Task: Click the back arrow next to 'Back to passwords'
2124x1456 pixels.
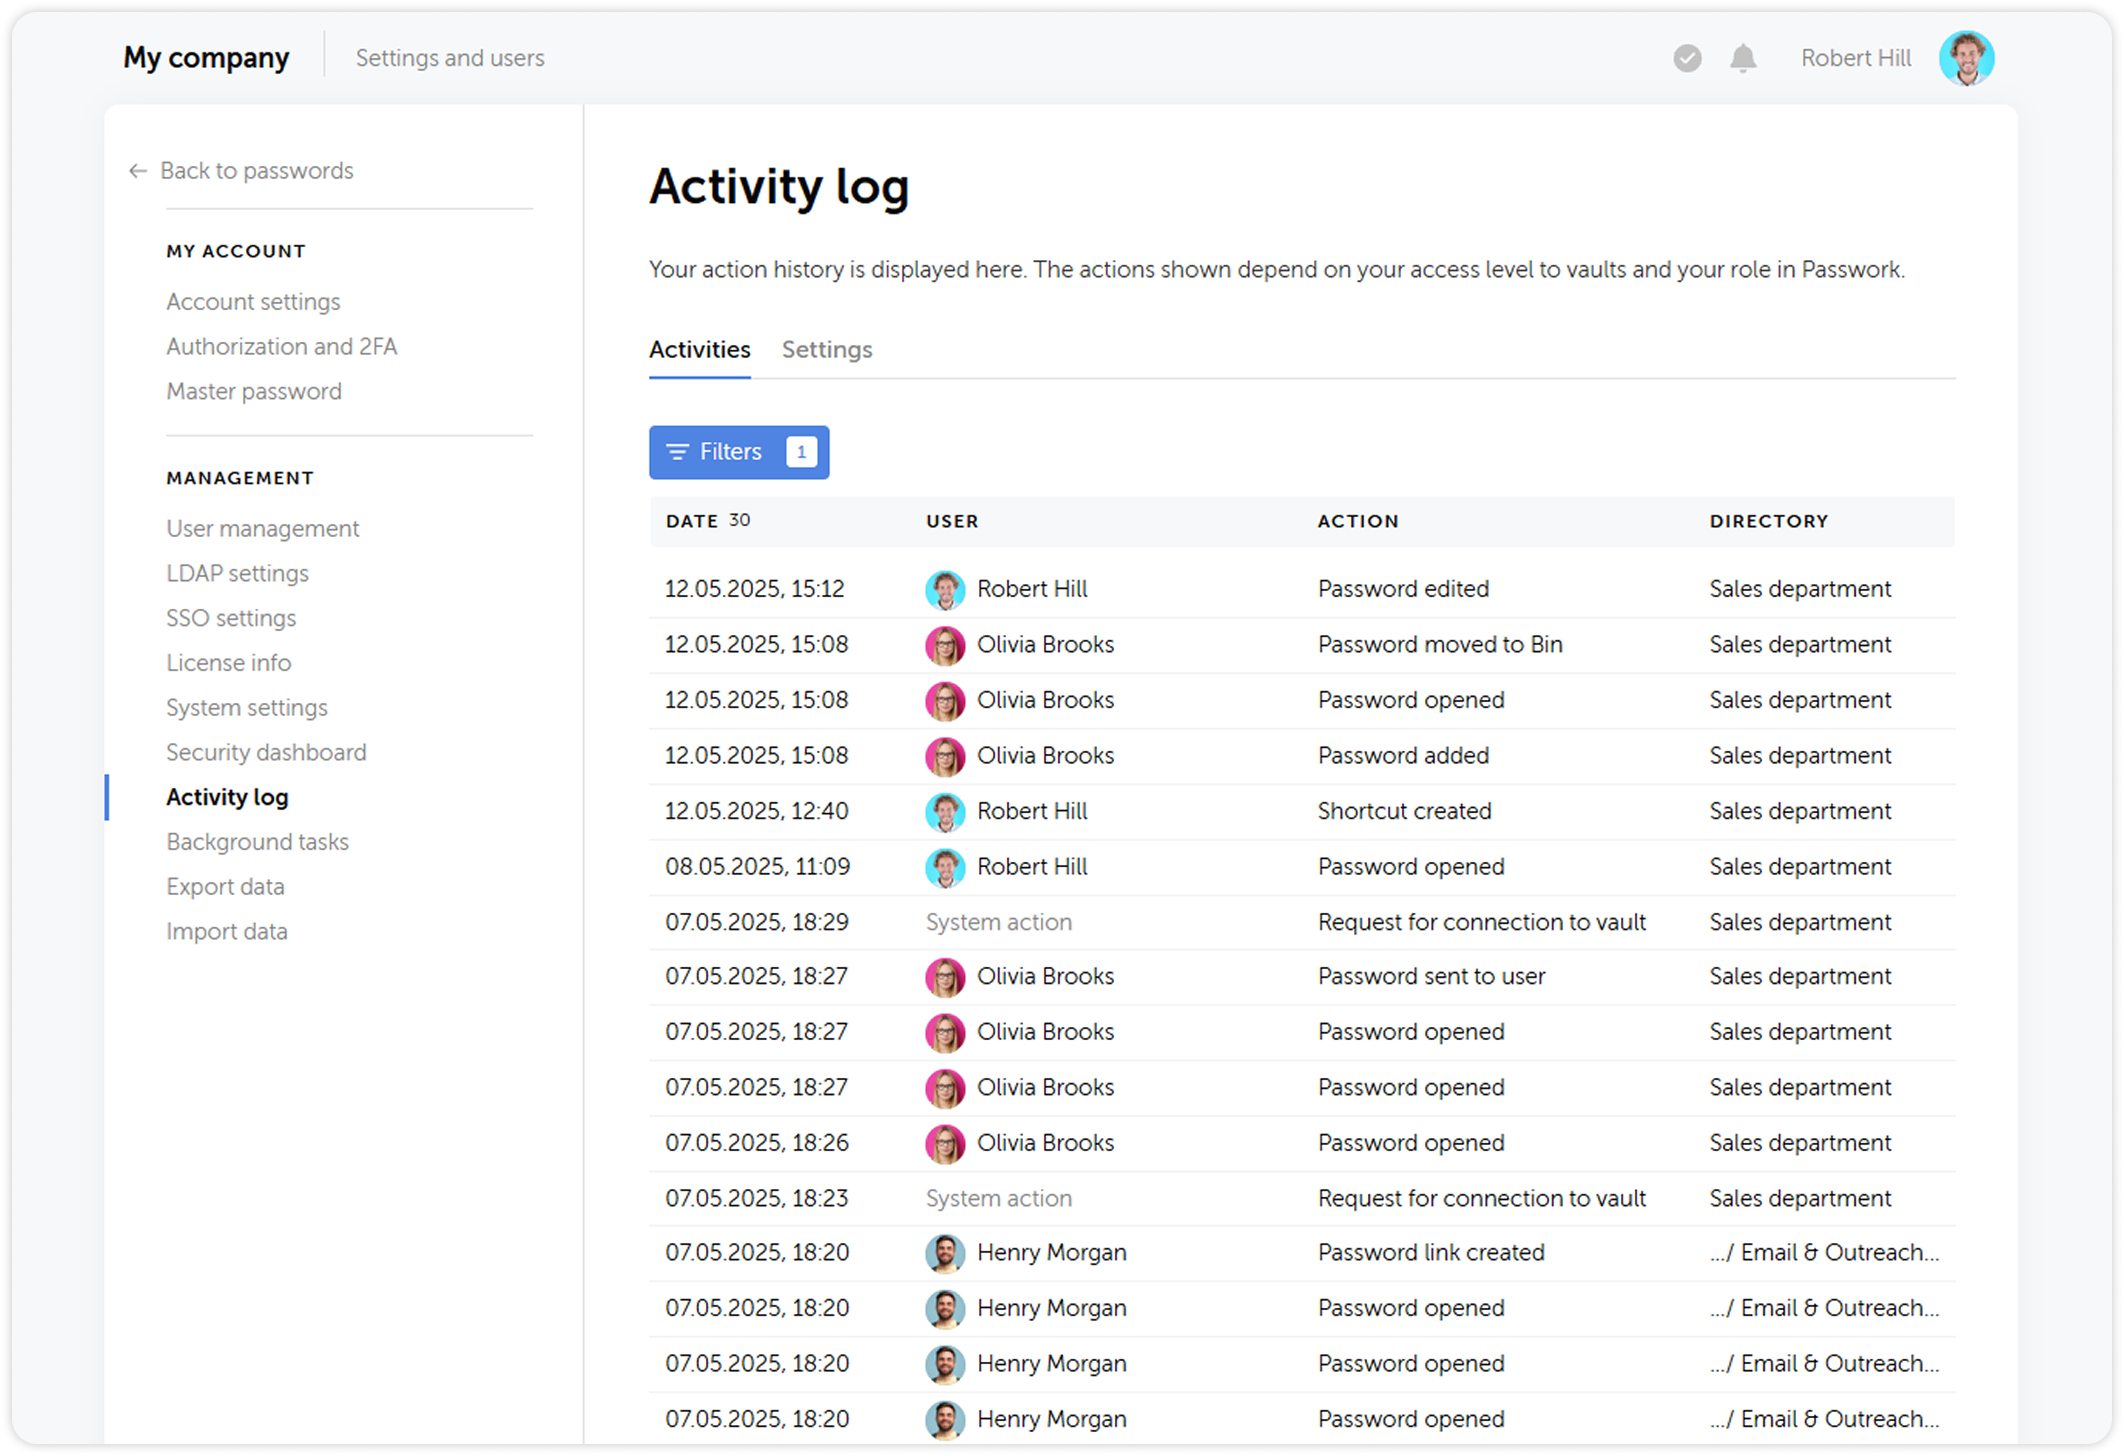Action: (x=137, y=171)
